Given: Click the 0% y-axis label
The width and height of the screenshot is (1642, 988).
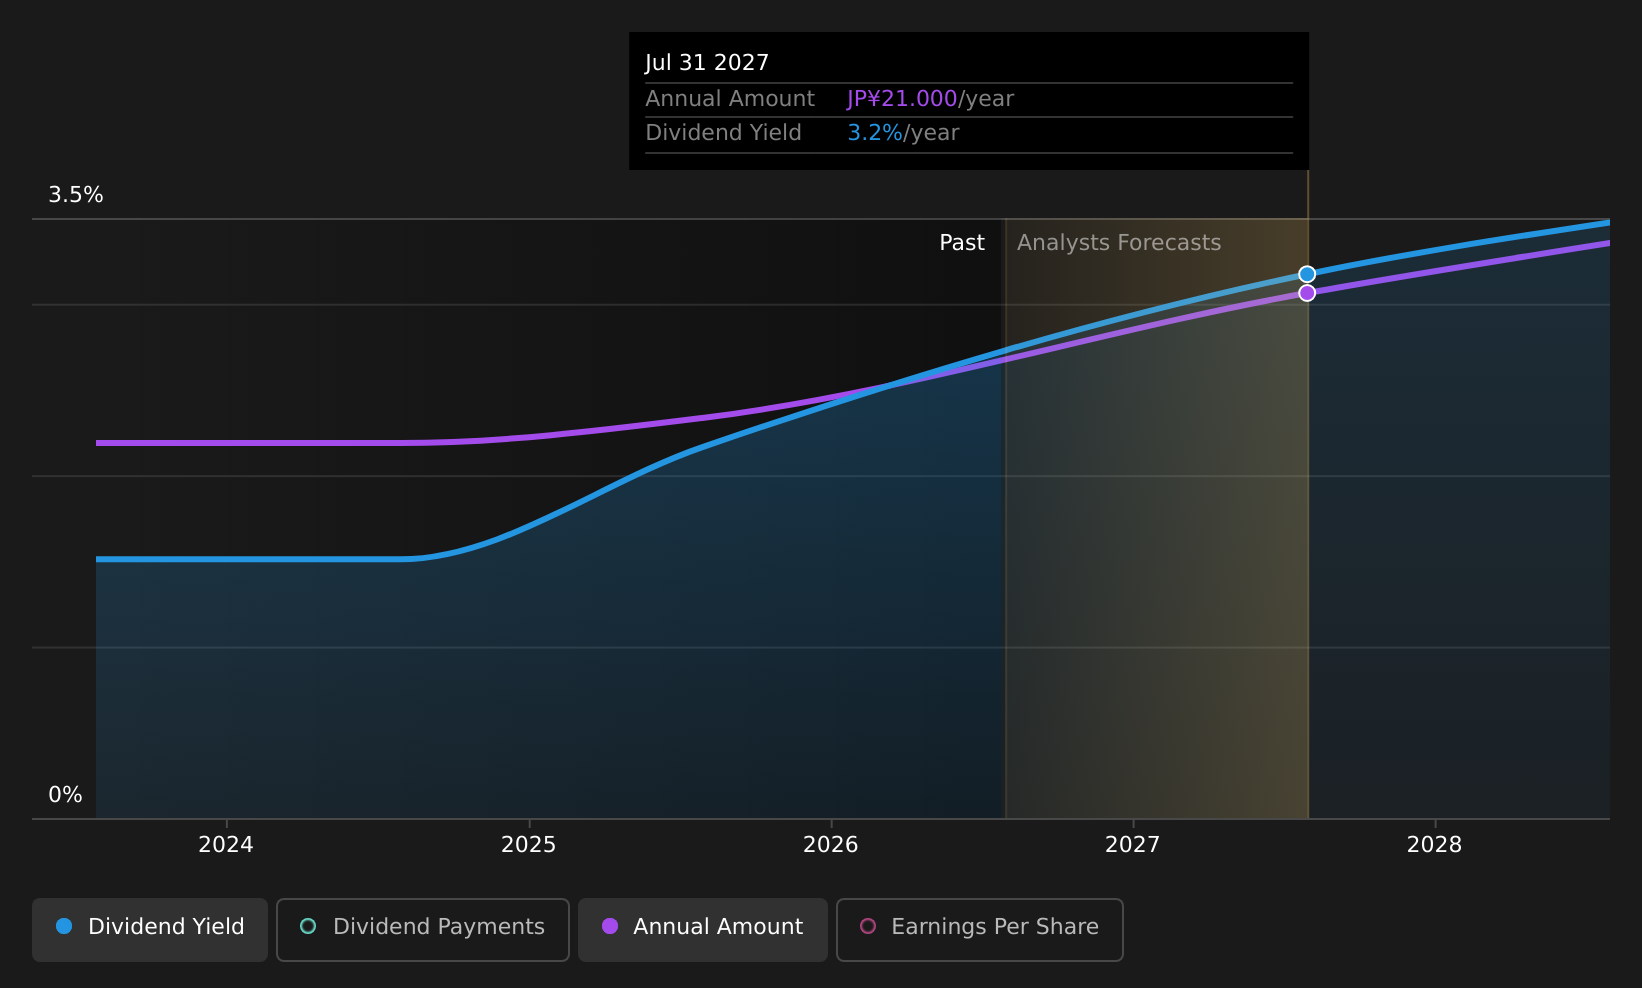Looking at the screenshot, I should 66,795.
